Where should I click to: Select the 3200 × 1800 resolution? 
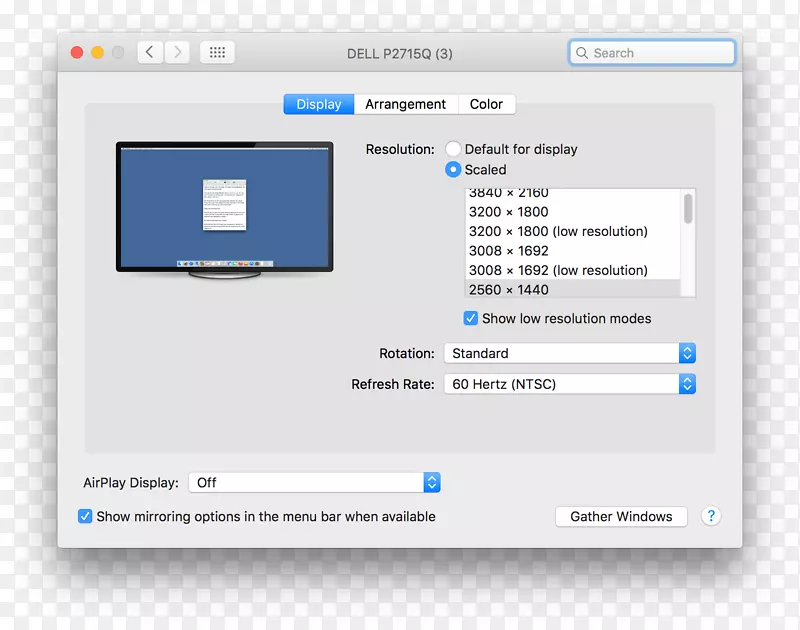click(507, 211)
